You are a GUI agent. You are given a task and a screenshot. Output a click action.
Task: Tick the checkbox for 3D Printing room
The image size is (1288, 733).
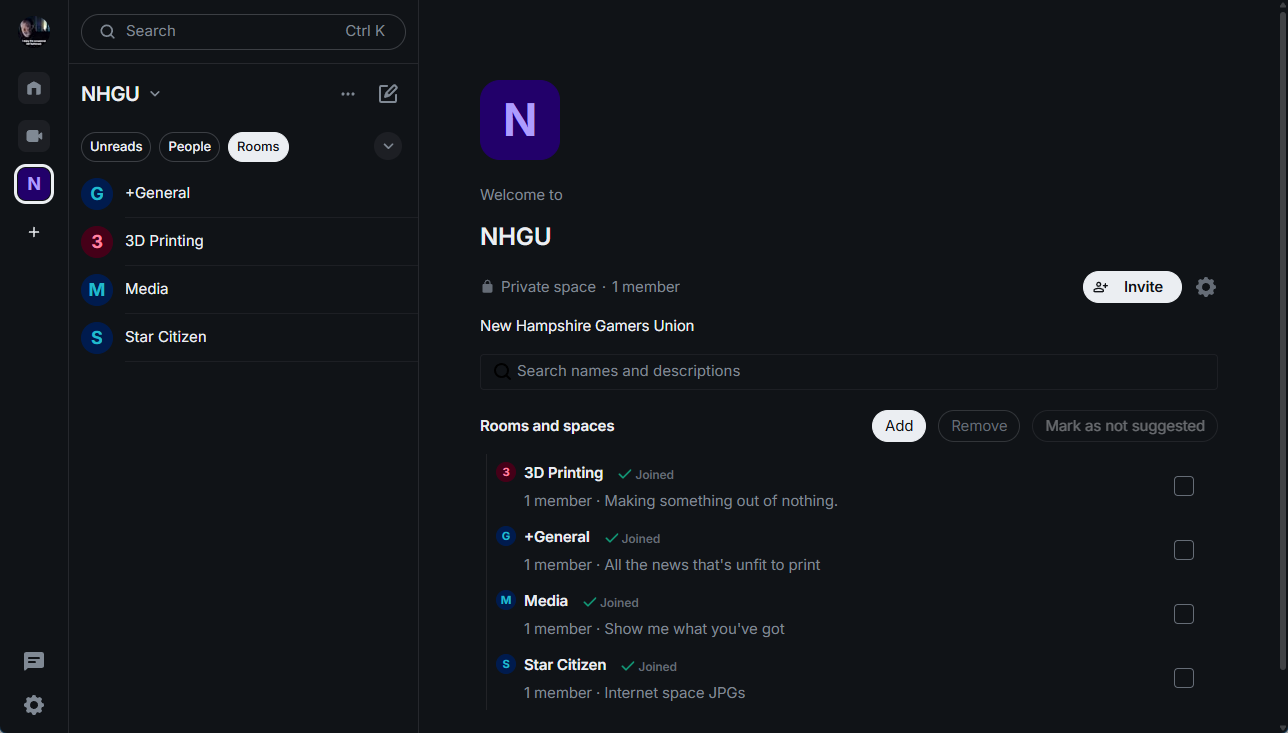[1184, 486]
